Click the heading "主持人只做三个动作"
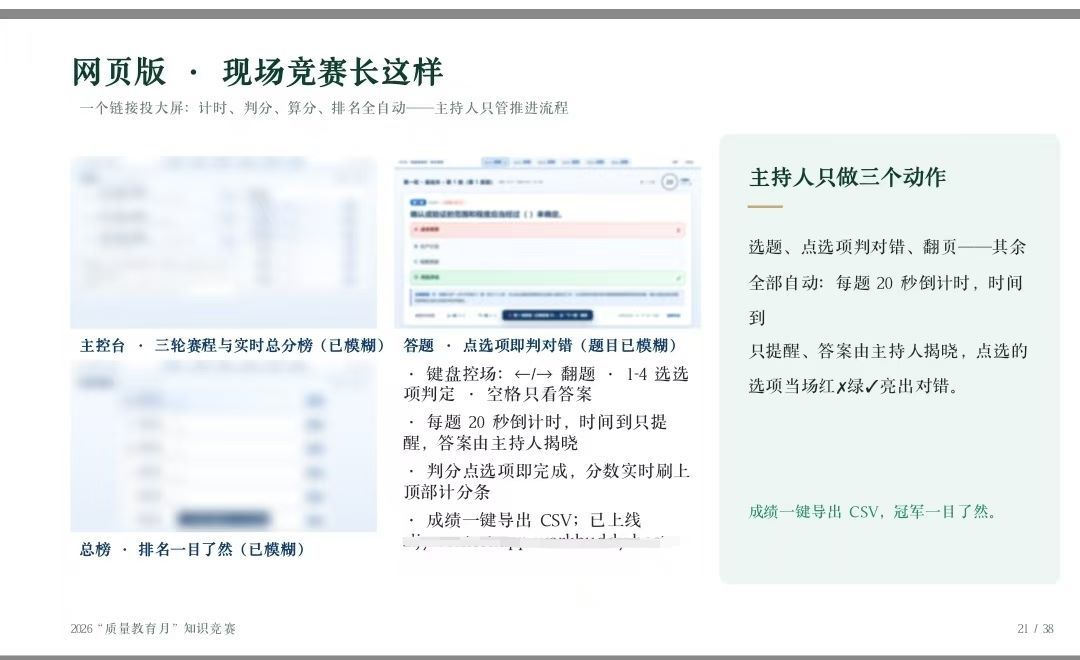The width and height of the screenshot is (1080, 660). 847,177
